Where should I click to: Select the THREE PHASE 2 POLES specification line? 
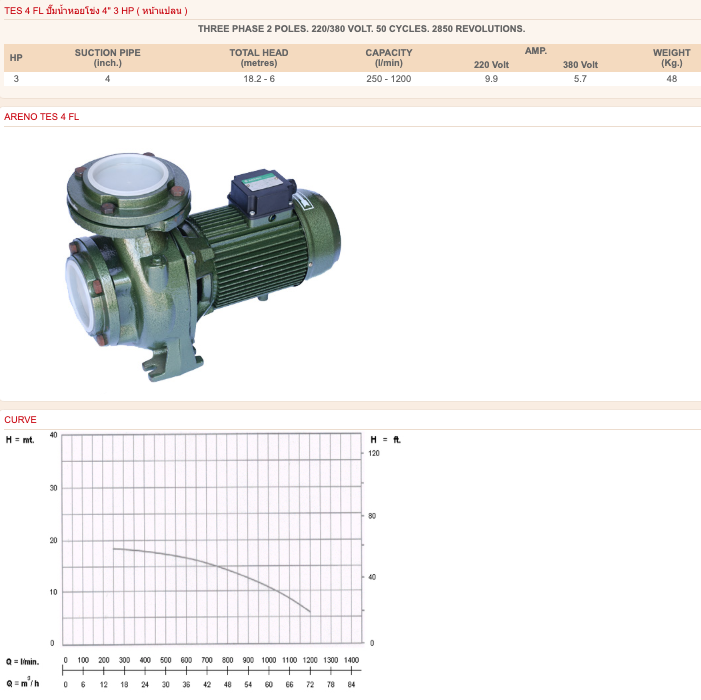[x=361, y=29]
